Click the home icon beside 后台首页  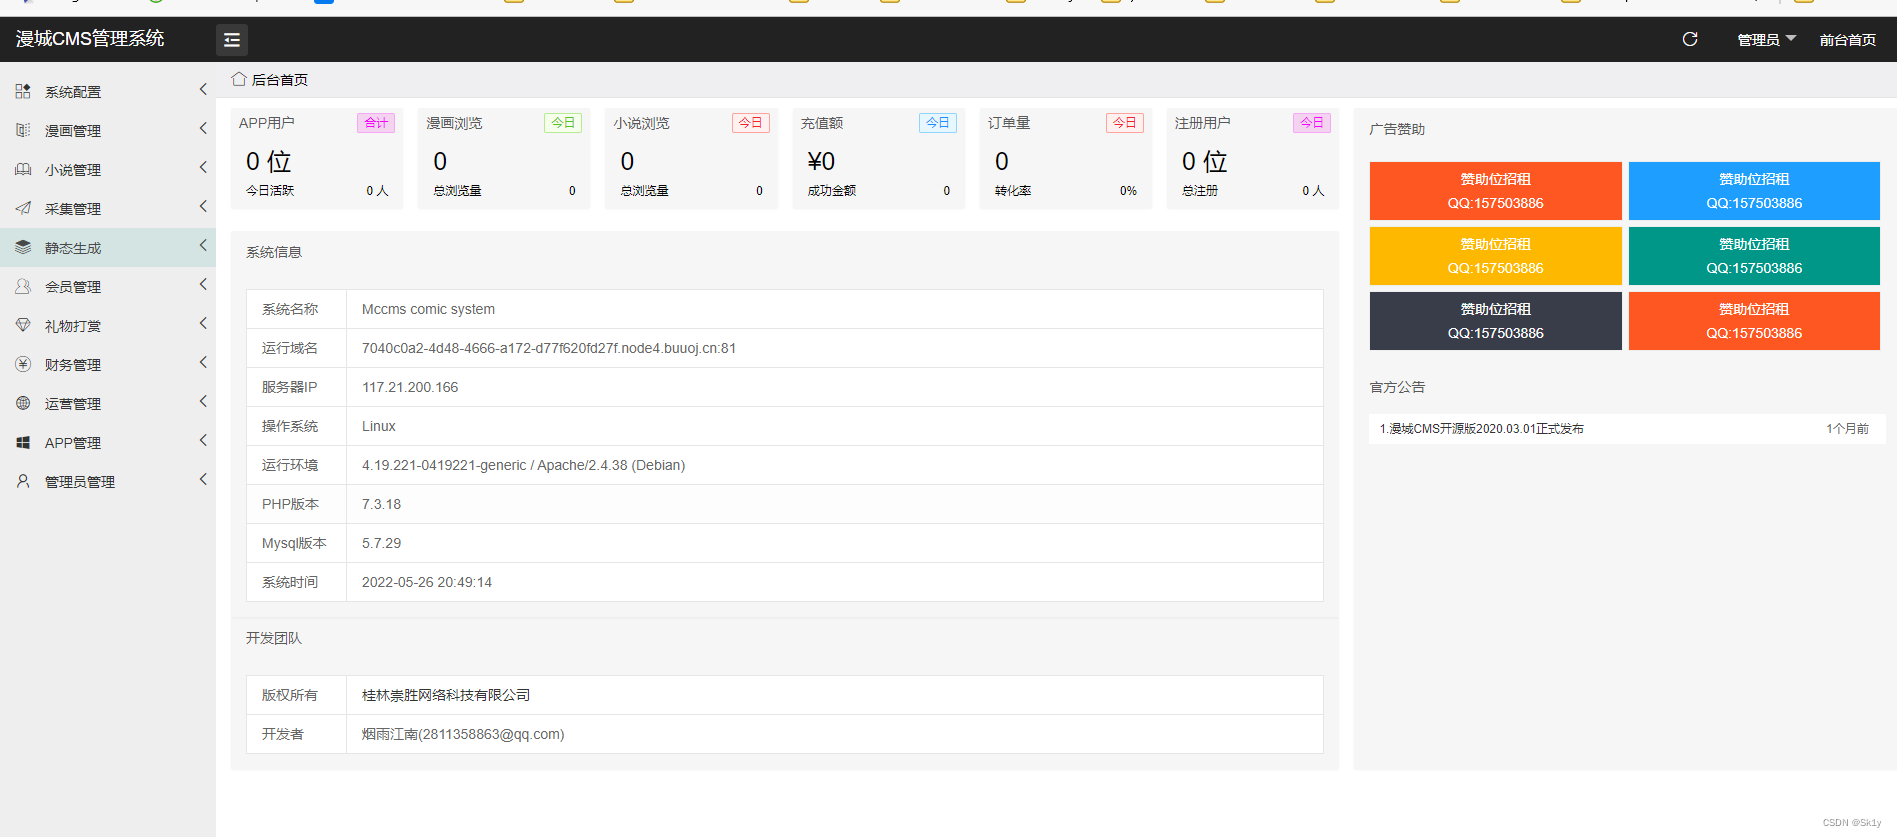tap(239, 79)
